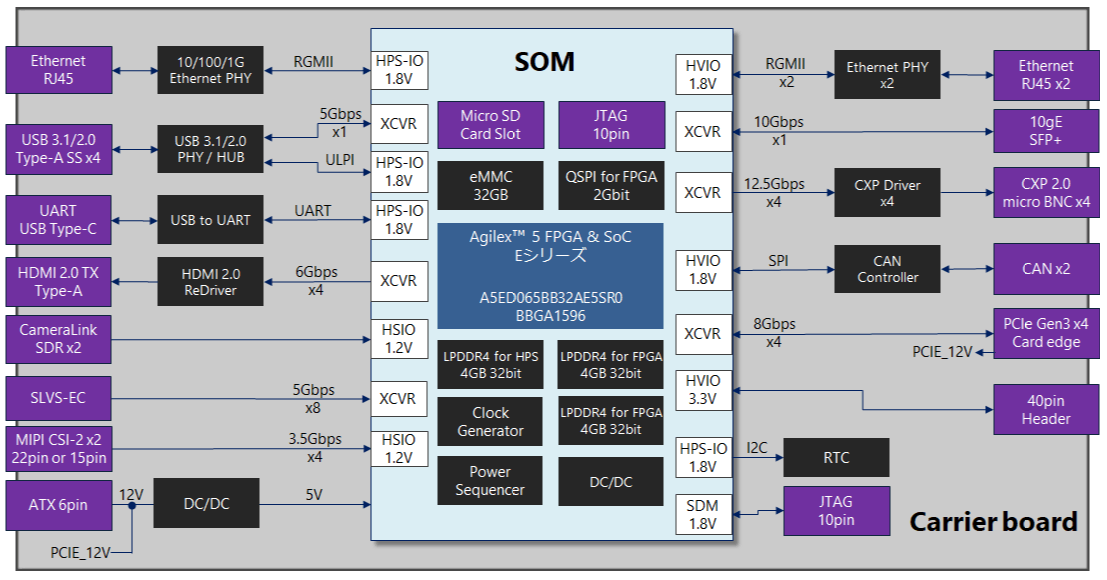This screenshot has height=580, width=1107.
Task: Select the CXP Driver x4 block
Action: 887,193
